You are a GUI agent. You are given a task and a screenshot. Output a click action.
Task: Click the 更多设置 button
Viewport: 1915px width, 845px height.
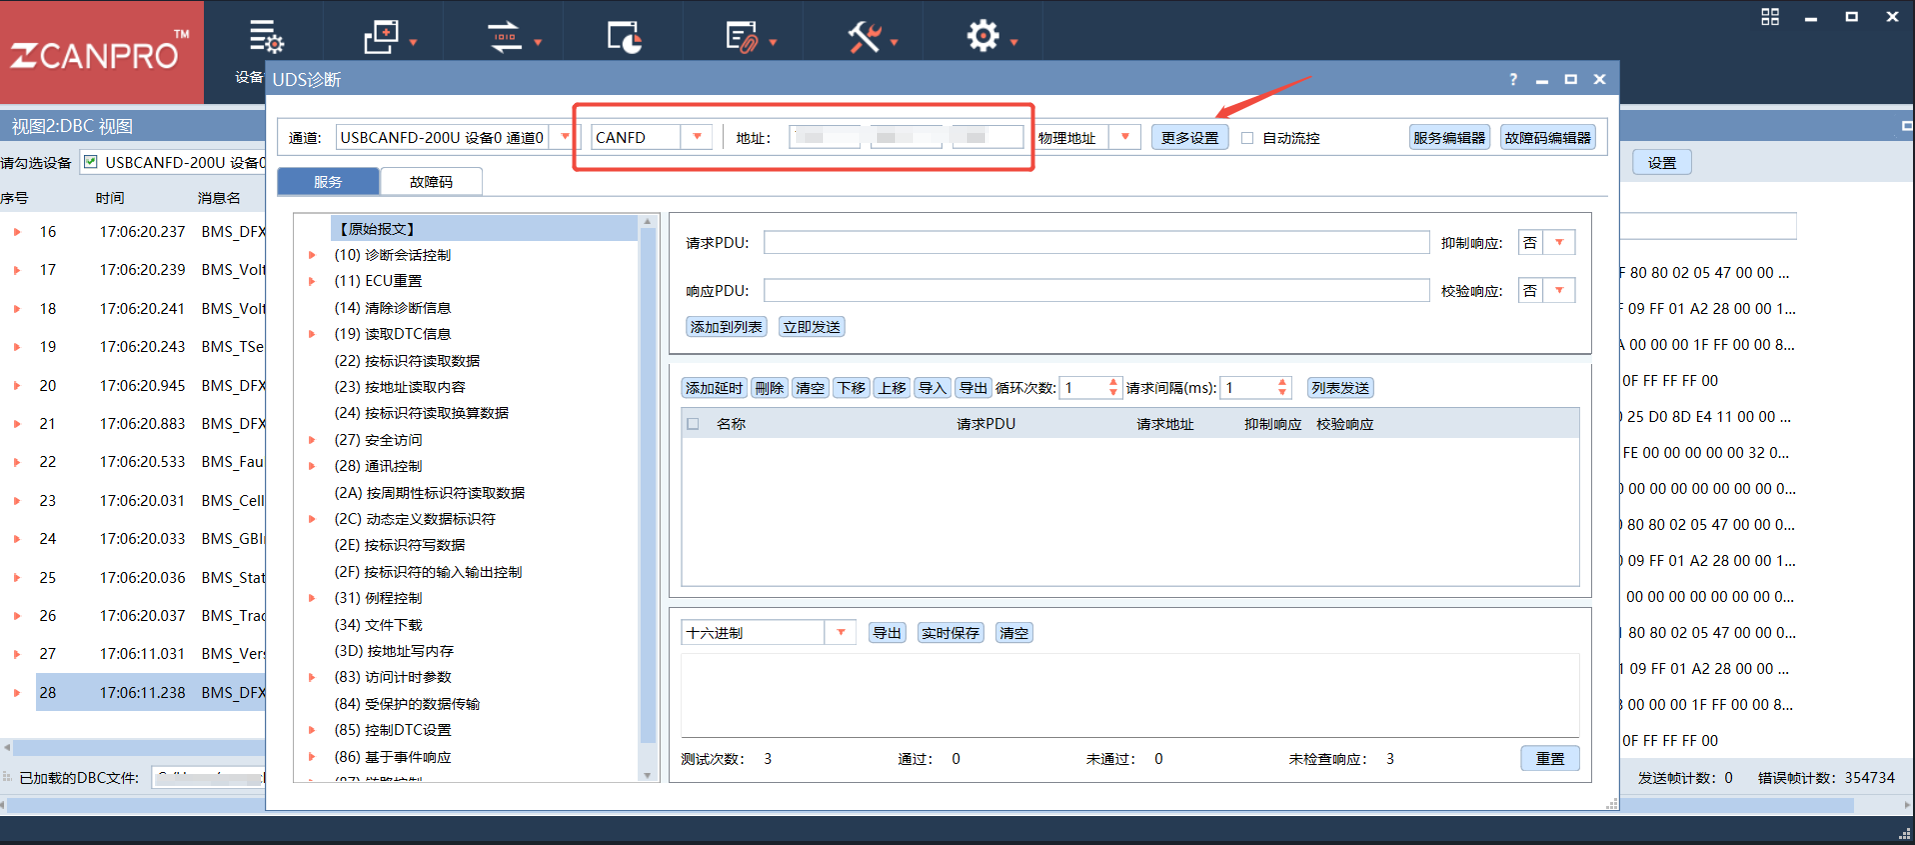1190,138
